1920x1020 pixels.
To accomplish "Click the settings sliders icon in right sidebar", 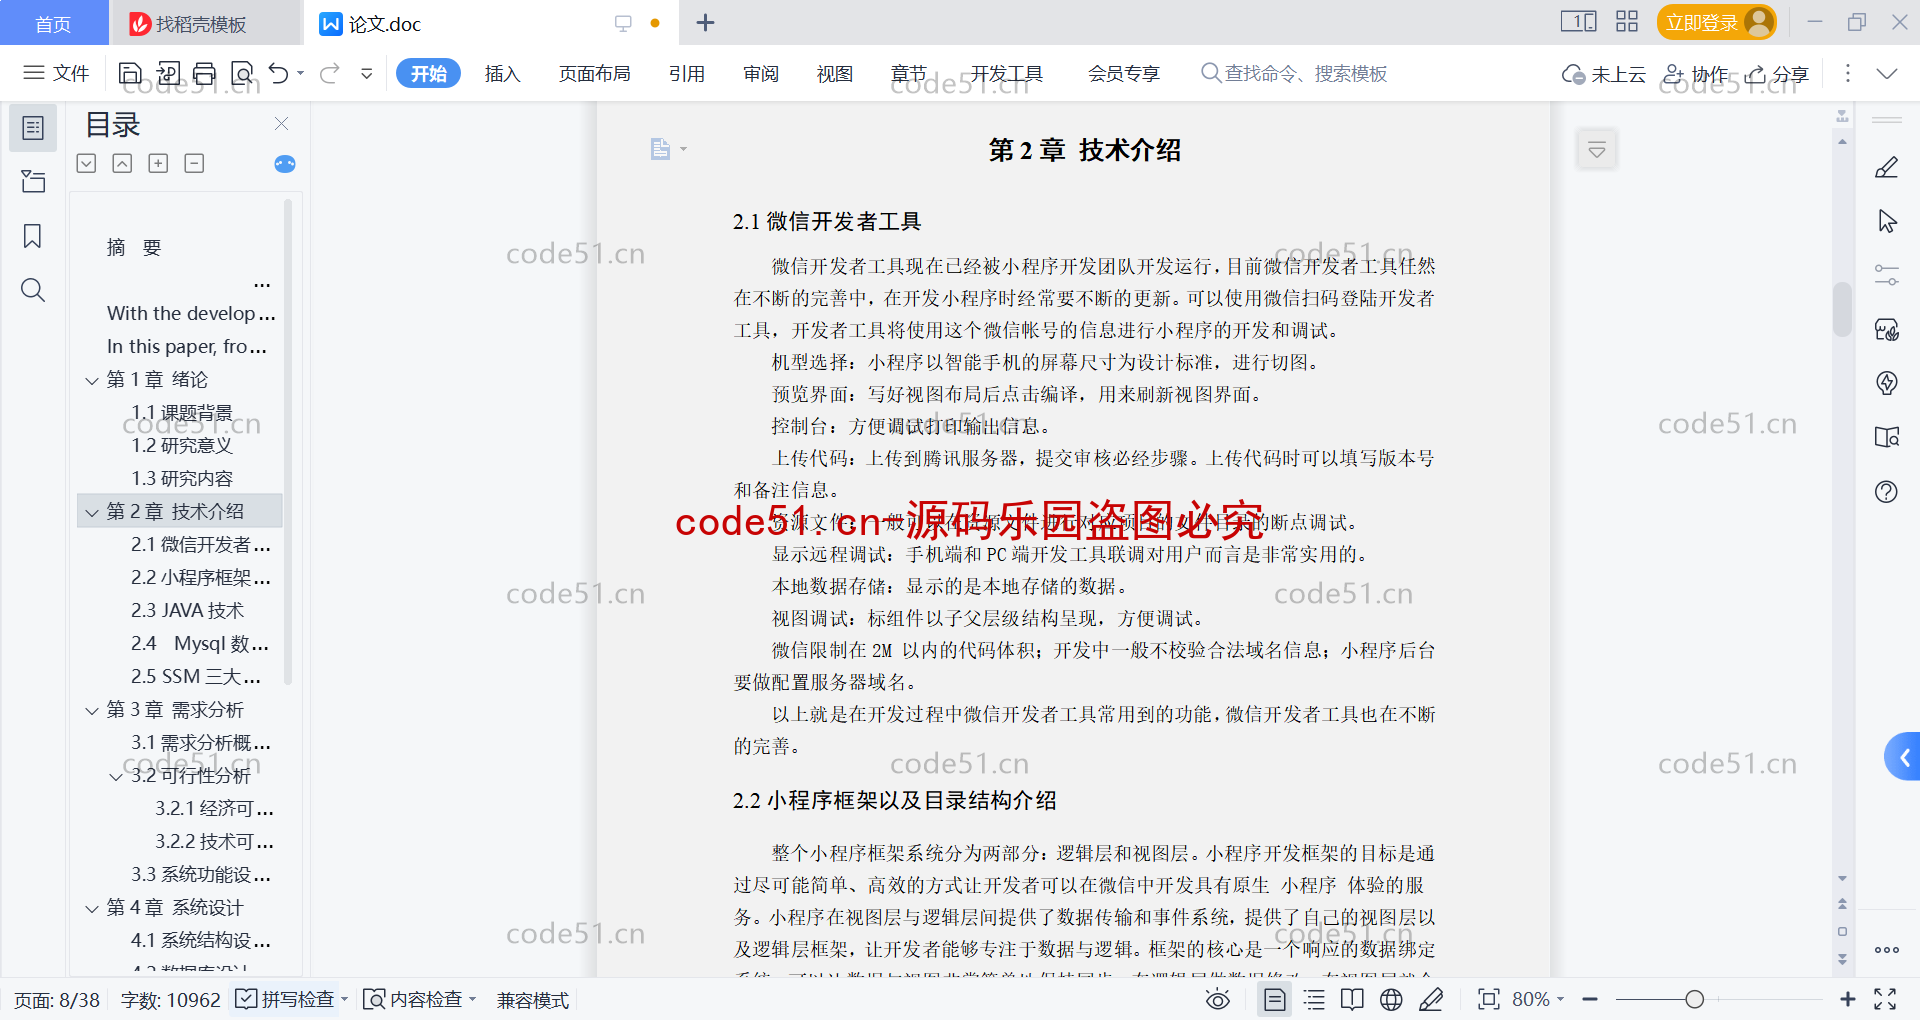I will [x=1886, y=275].
